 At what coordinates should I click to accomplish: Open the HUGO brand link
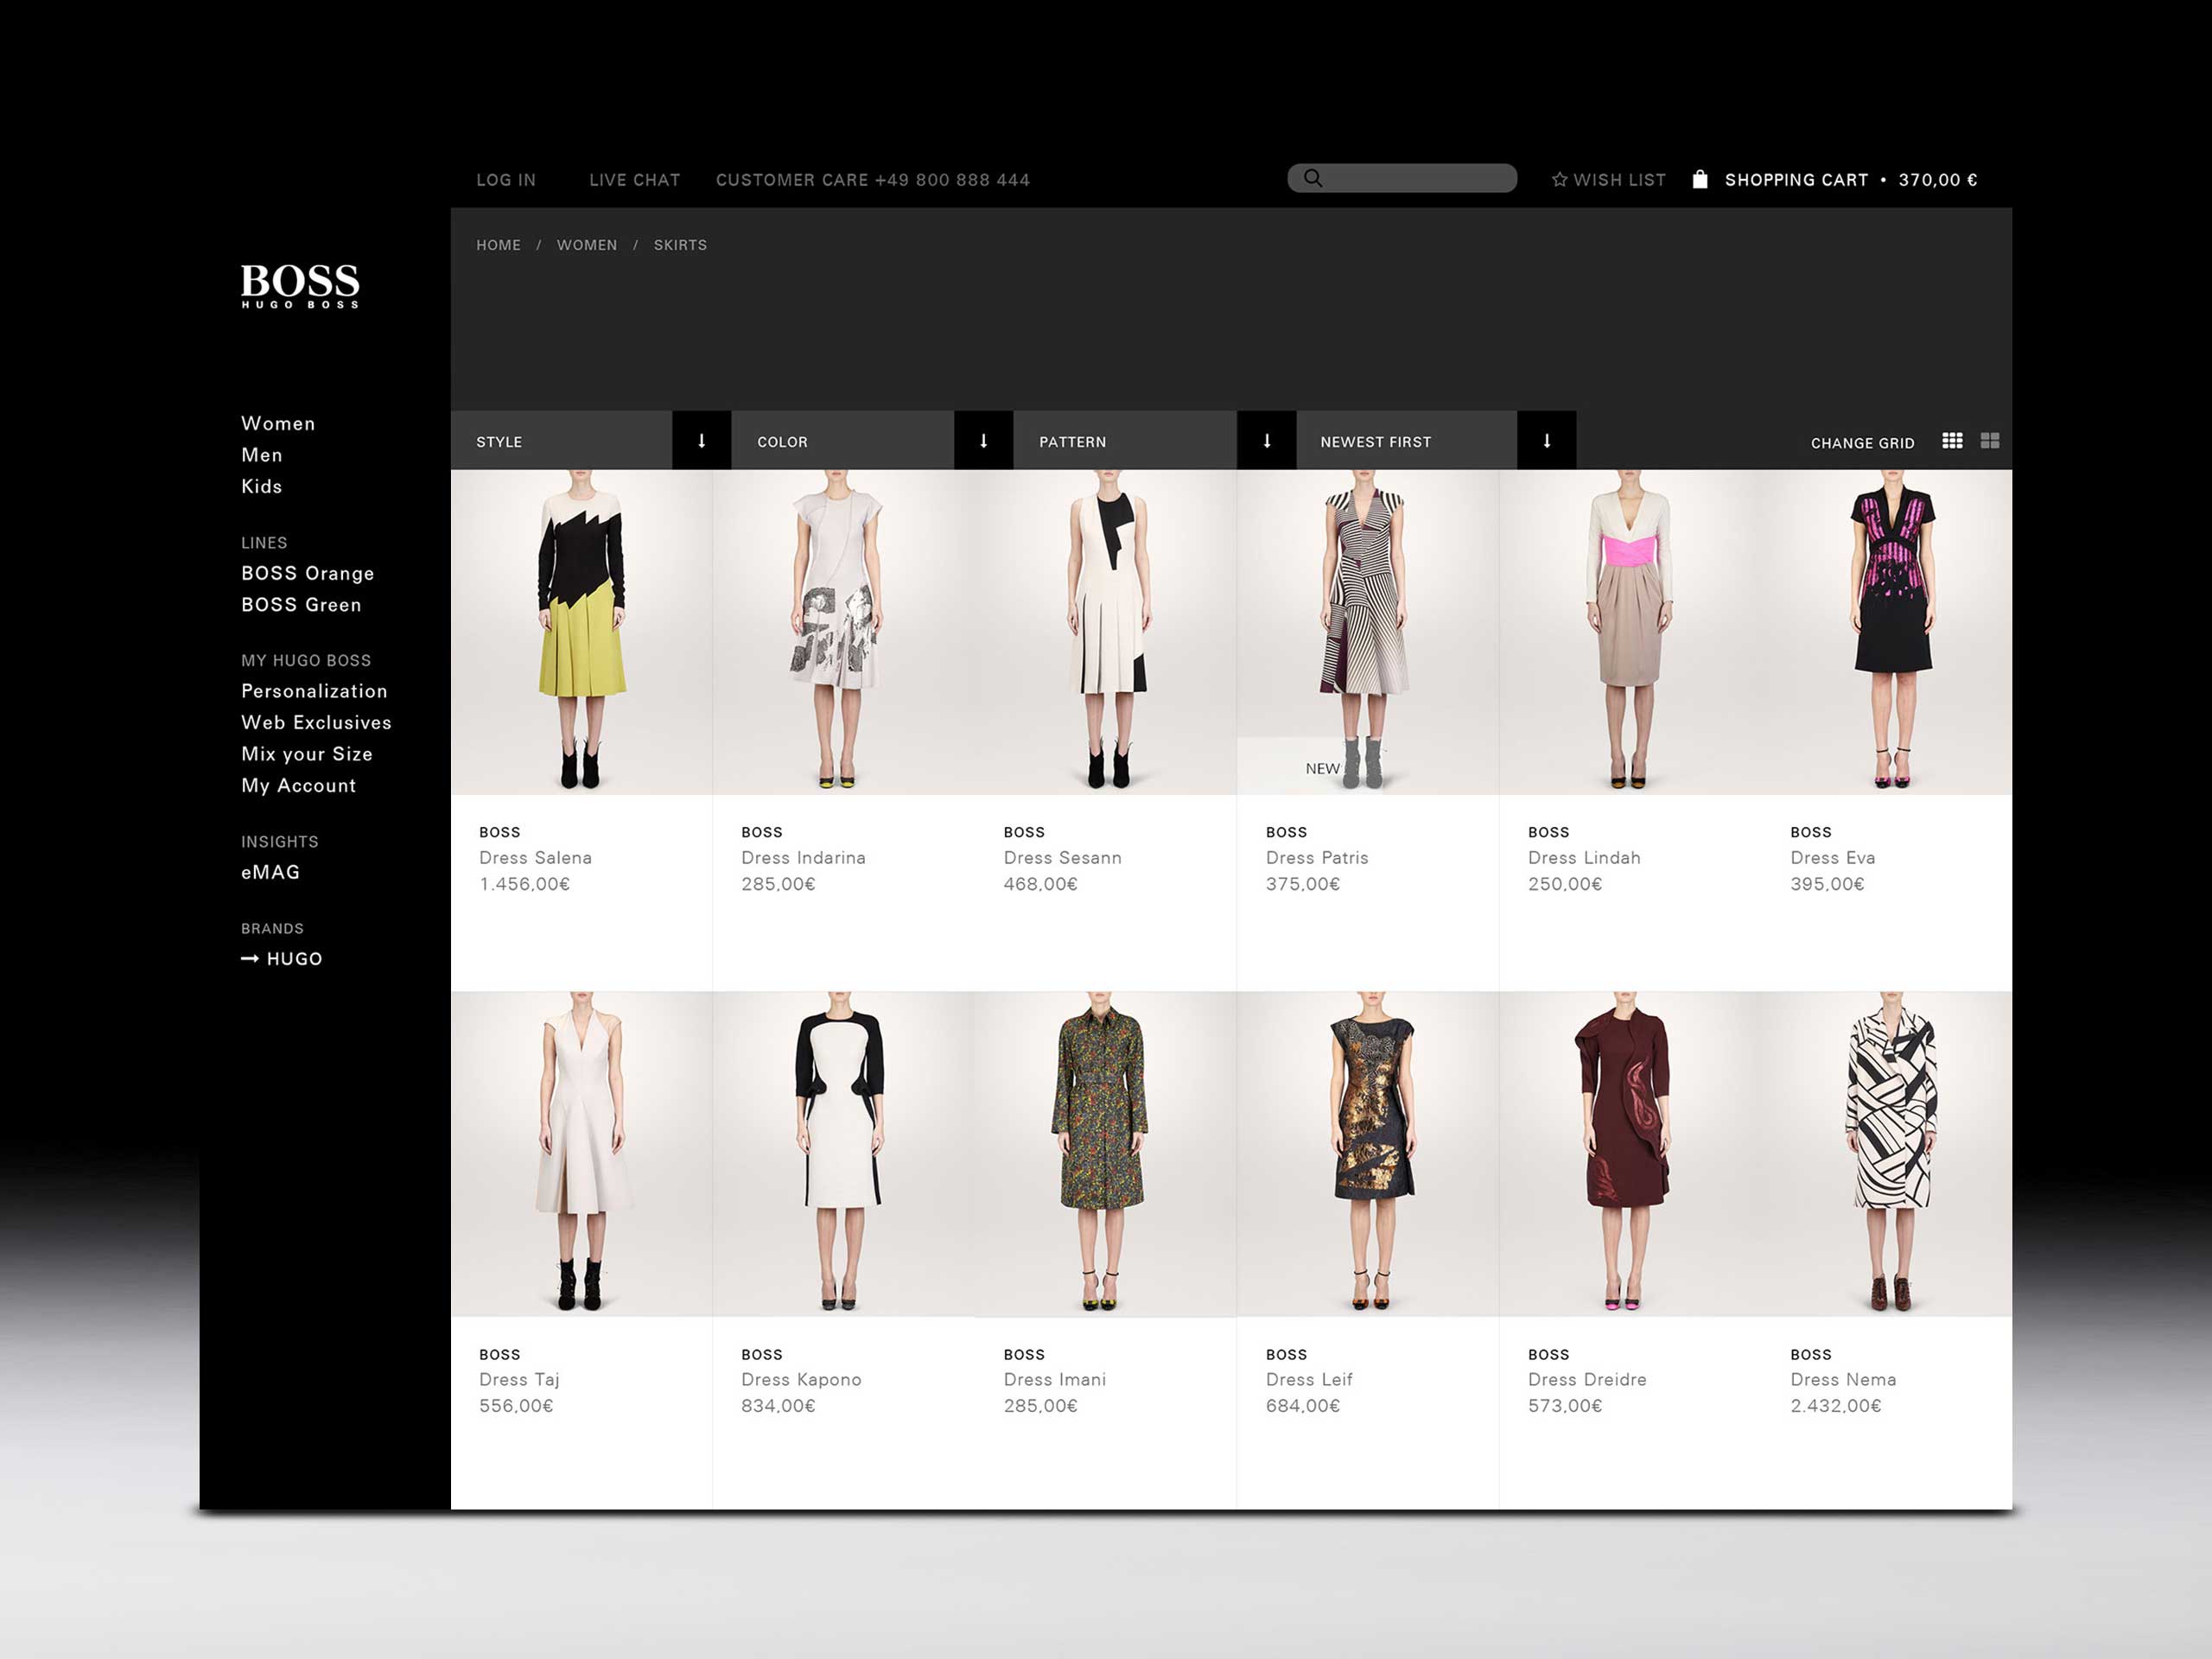[x=294, y=959]
